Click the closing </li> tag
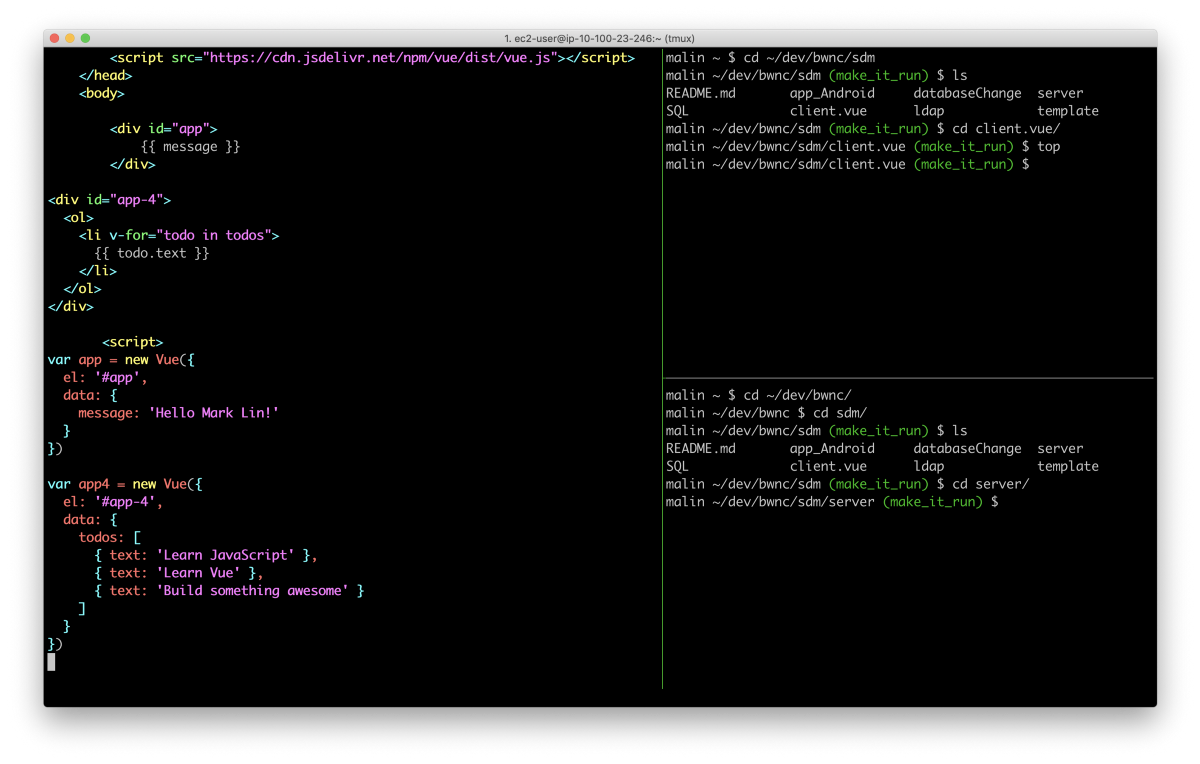 point(97,271)
